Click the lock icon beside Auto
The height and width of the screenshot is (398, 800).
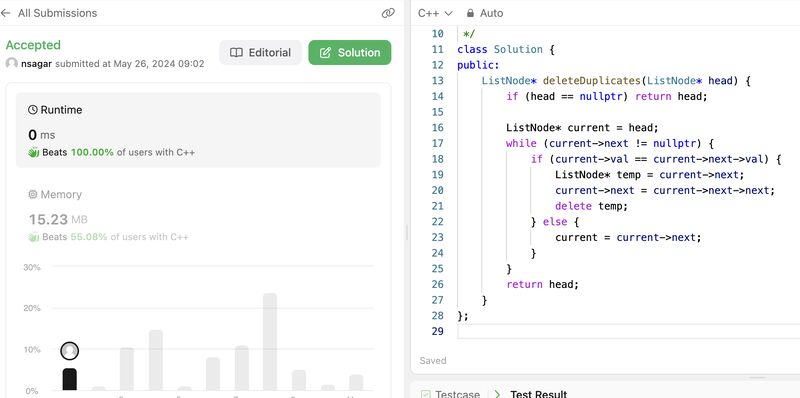pos(470,13)
